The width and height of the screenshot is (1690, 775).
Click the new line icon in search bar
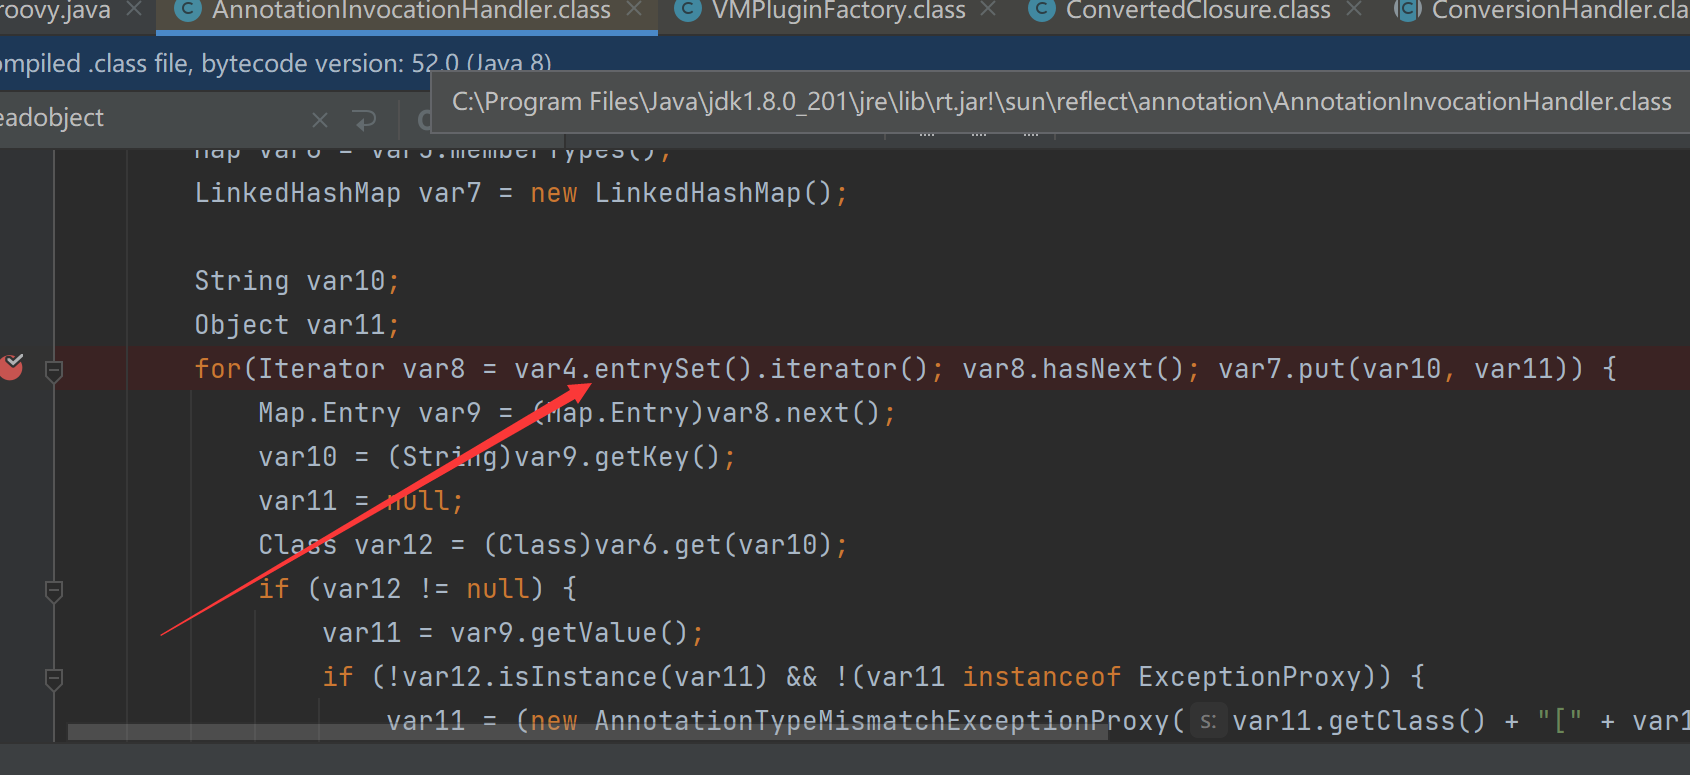click(365, 120)
